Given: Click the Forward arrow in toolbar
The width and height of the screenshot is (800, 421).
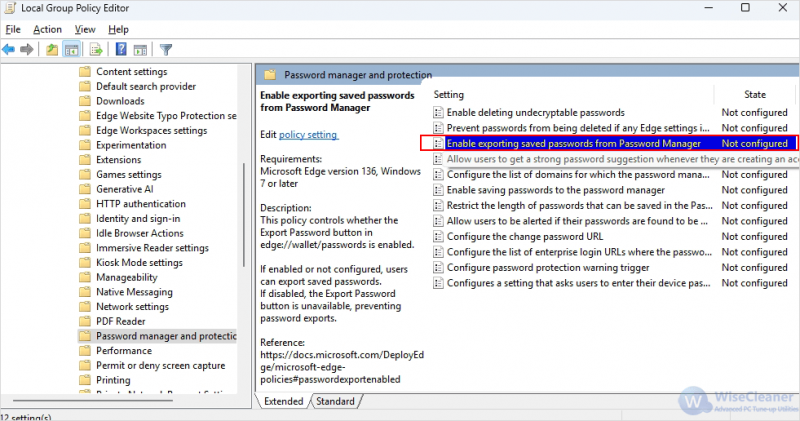Looking at the screenshot, I should tap(27, 49).
